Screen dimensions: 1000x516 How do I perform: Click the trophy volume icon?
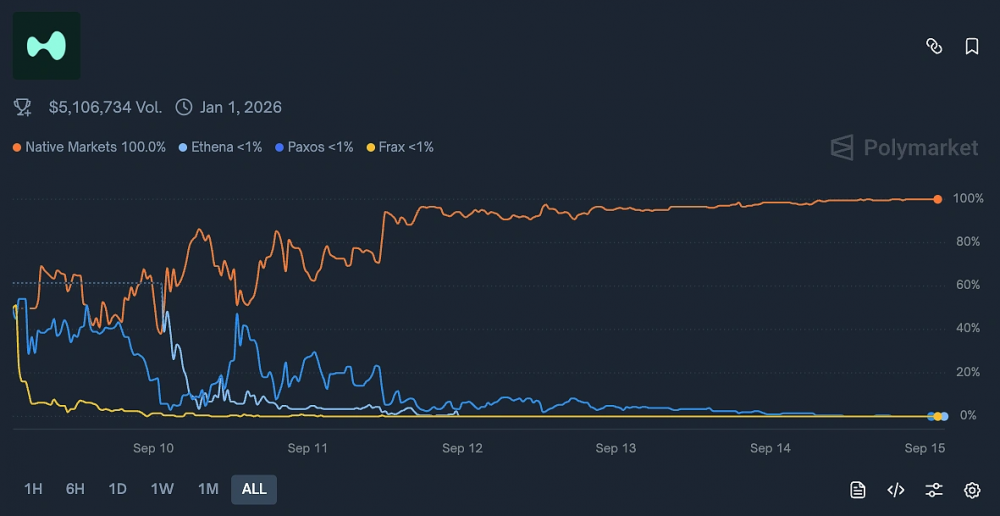pos(22,107)
